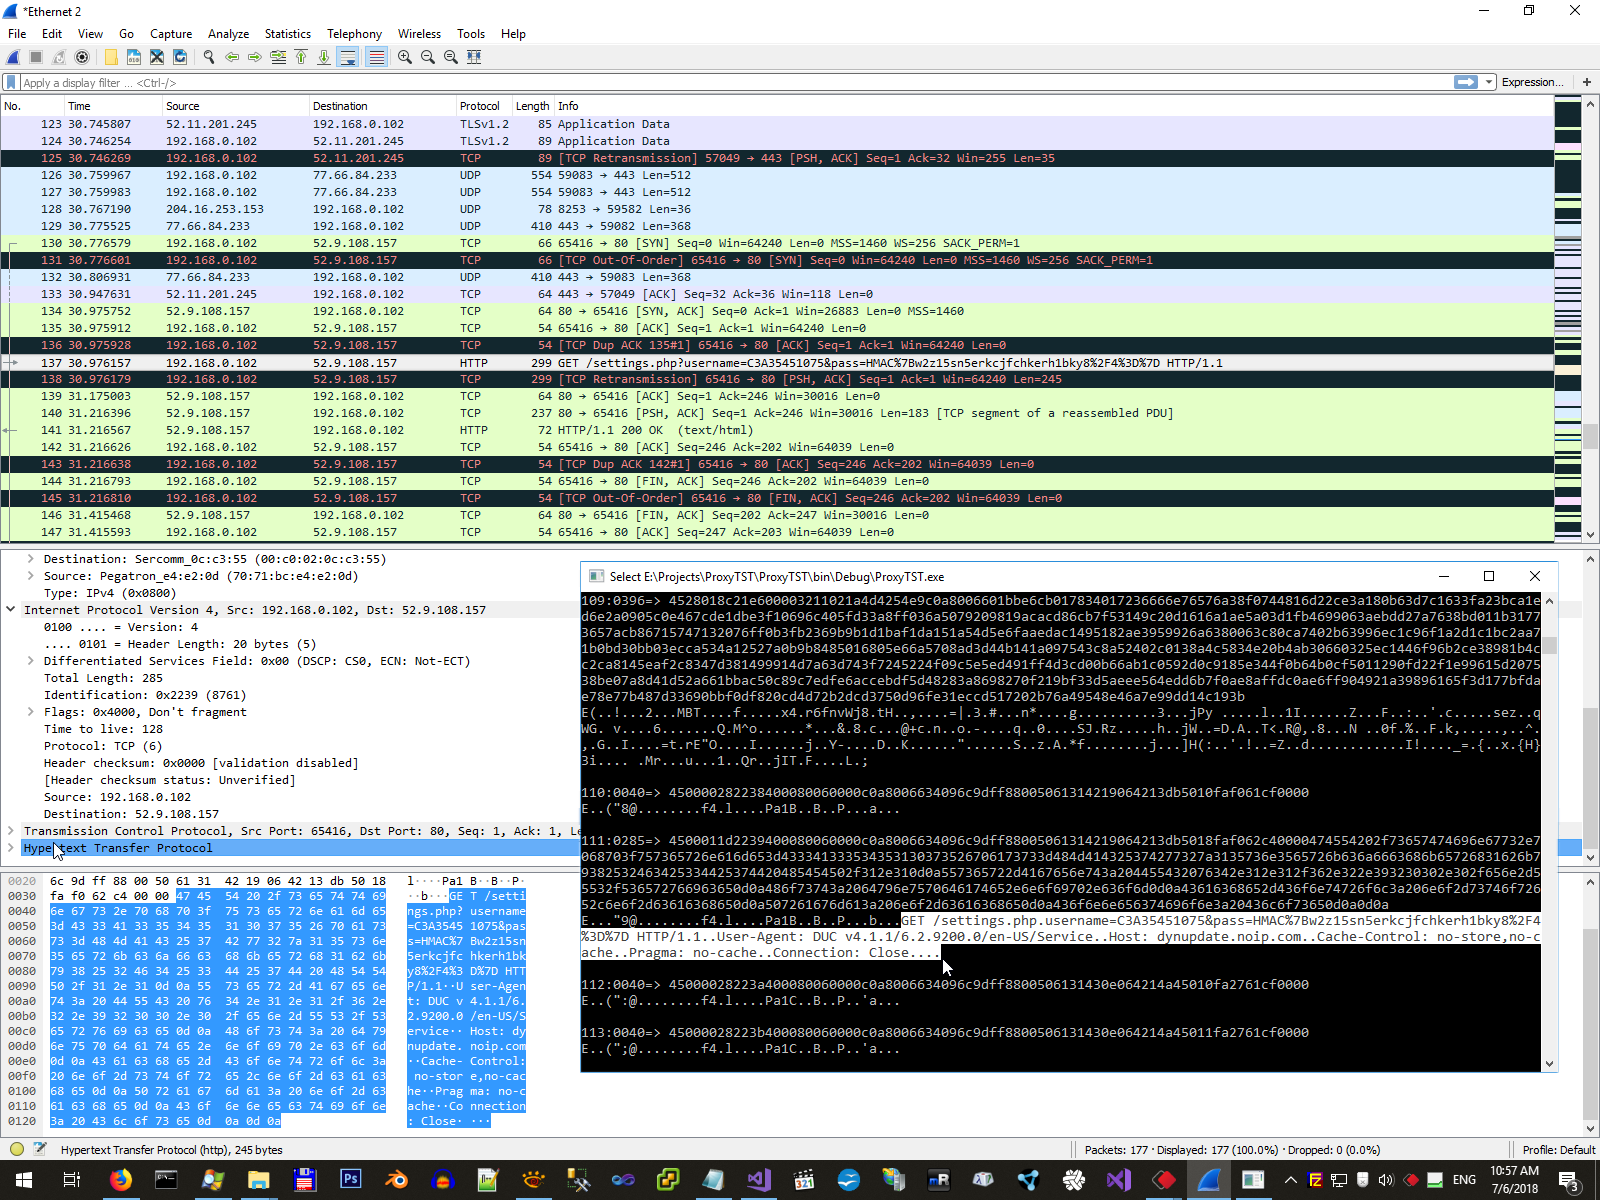This screenshot has width=1600, height=1200.
Task: Click the packet count status text
Action: (x=1232, y=1150)
